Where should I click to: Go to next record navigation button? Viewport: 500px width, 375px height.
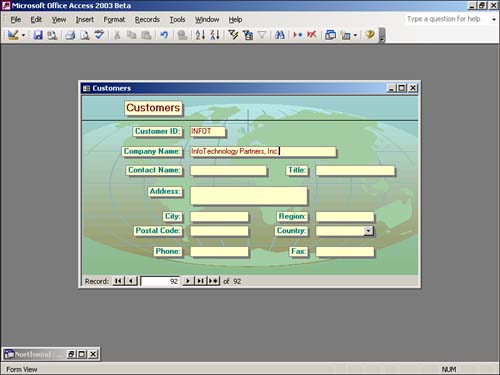[x=188, y=281]
